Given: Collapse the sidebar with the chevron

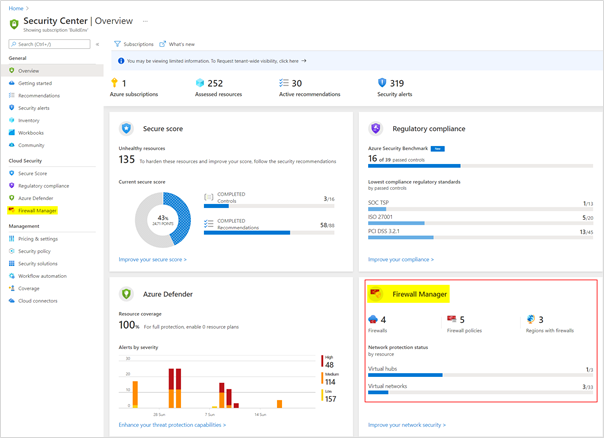Looking at the screenshot, I should coord(97,44).
